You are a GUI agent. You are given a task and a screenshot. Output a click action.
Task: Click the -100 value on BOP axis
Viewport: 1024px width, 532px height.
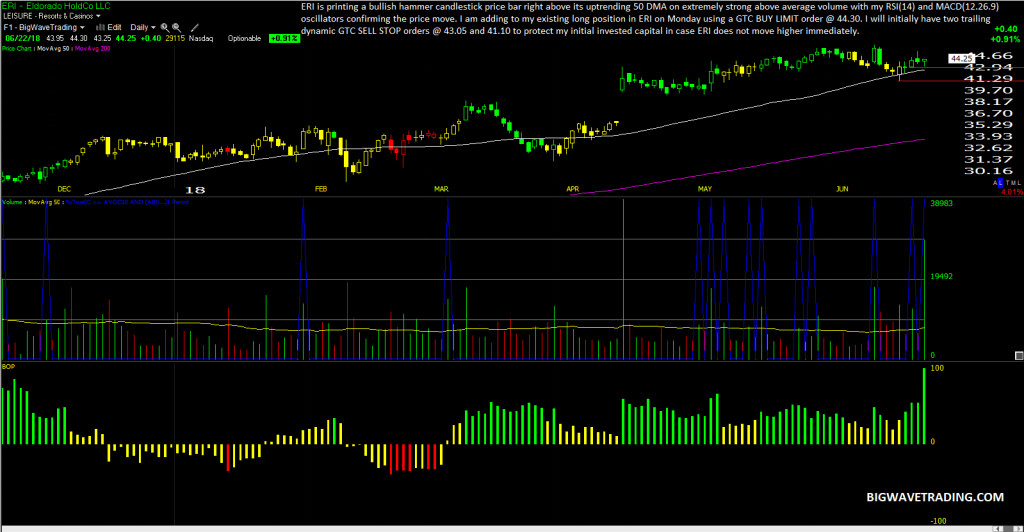[x=938, y=521]
